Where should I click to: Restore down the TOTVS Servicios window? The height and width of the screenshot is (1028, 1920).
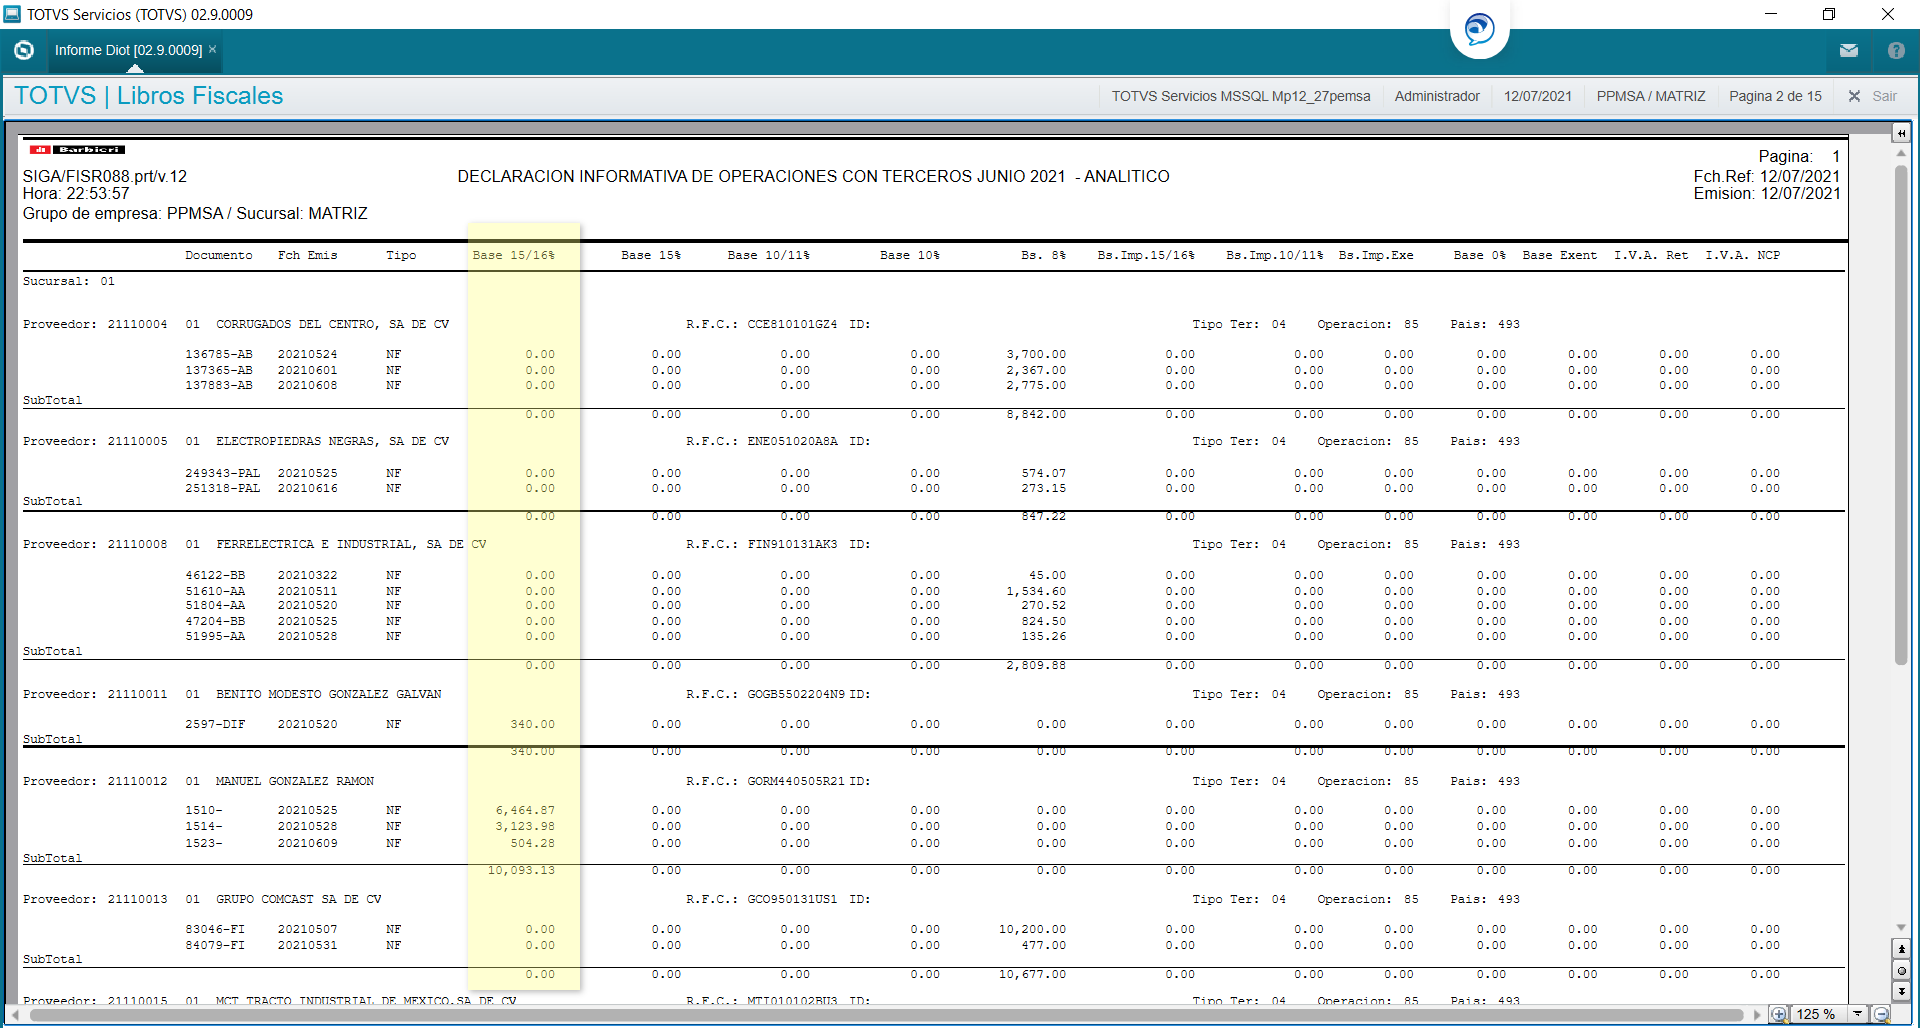coord(1828,14)
